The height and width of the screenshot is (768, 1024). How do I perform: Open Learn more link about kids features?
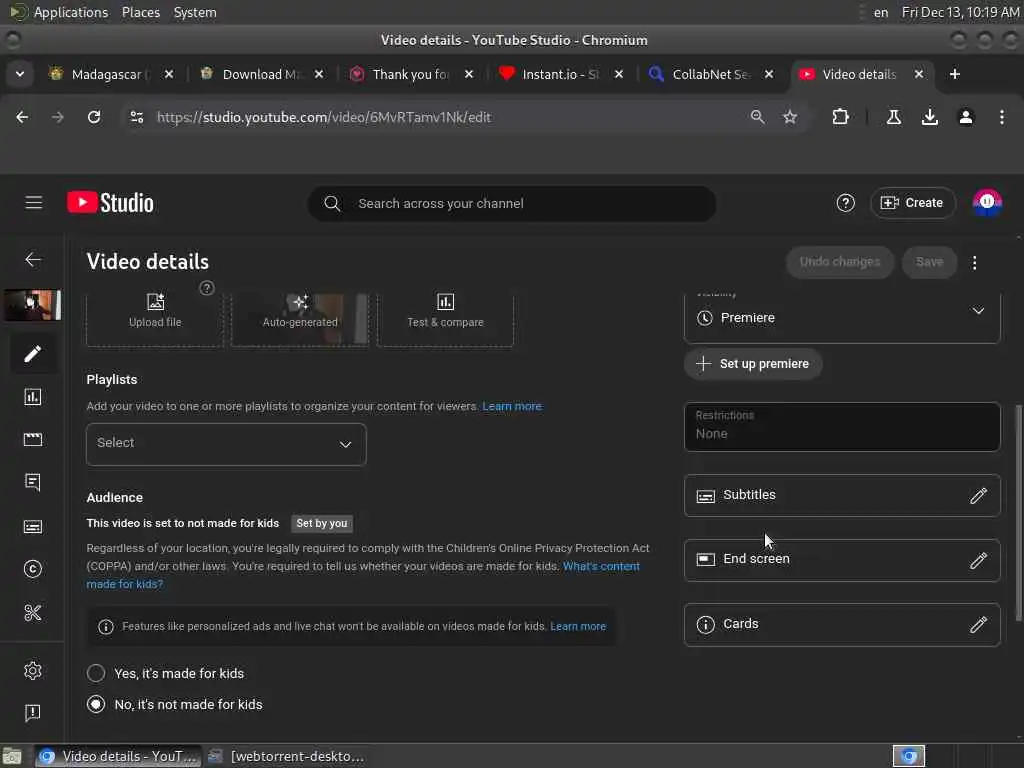tap(578, 626)
